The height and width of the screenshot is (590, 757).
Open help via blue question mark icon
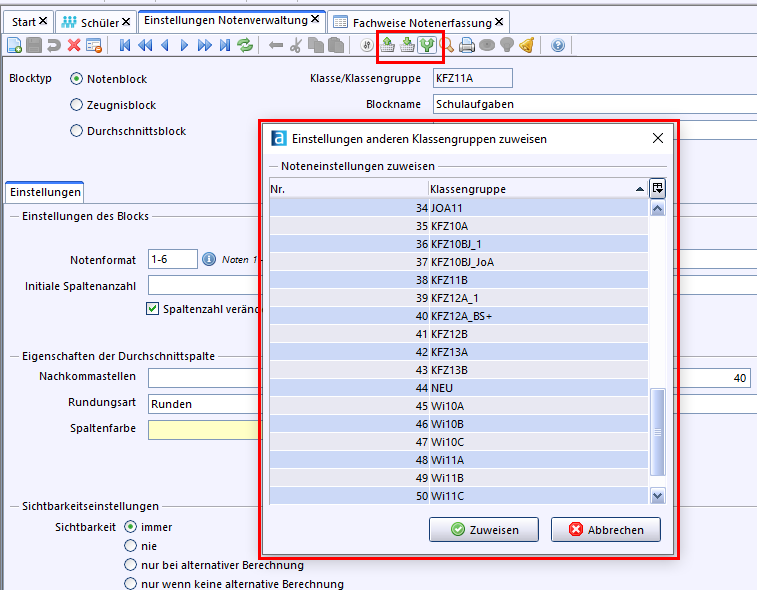coord(558,45)
